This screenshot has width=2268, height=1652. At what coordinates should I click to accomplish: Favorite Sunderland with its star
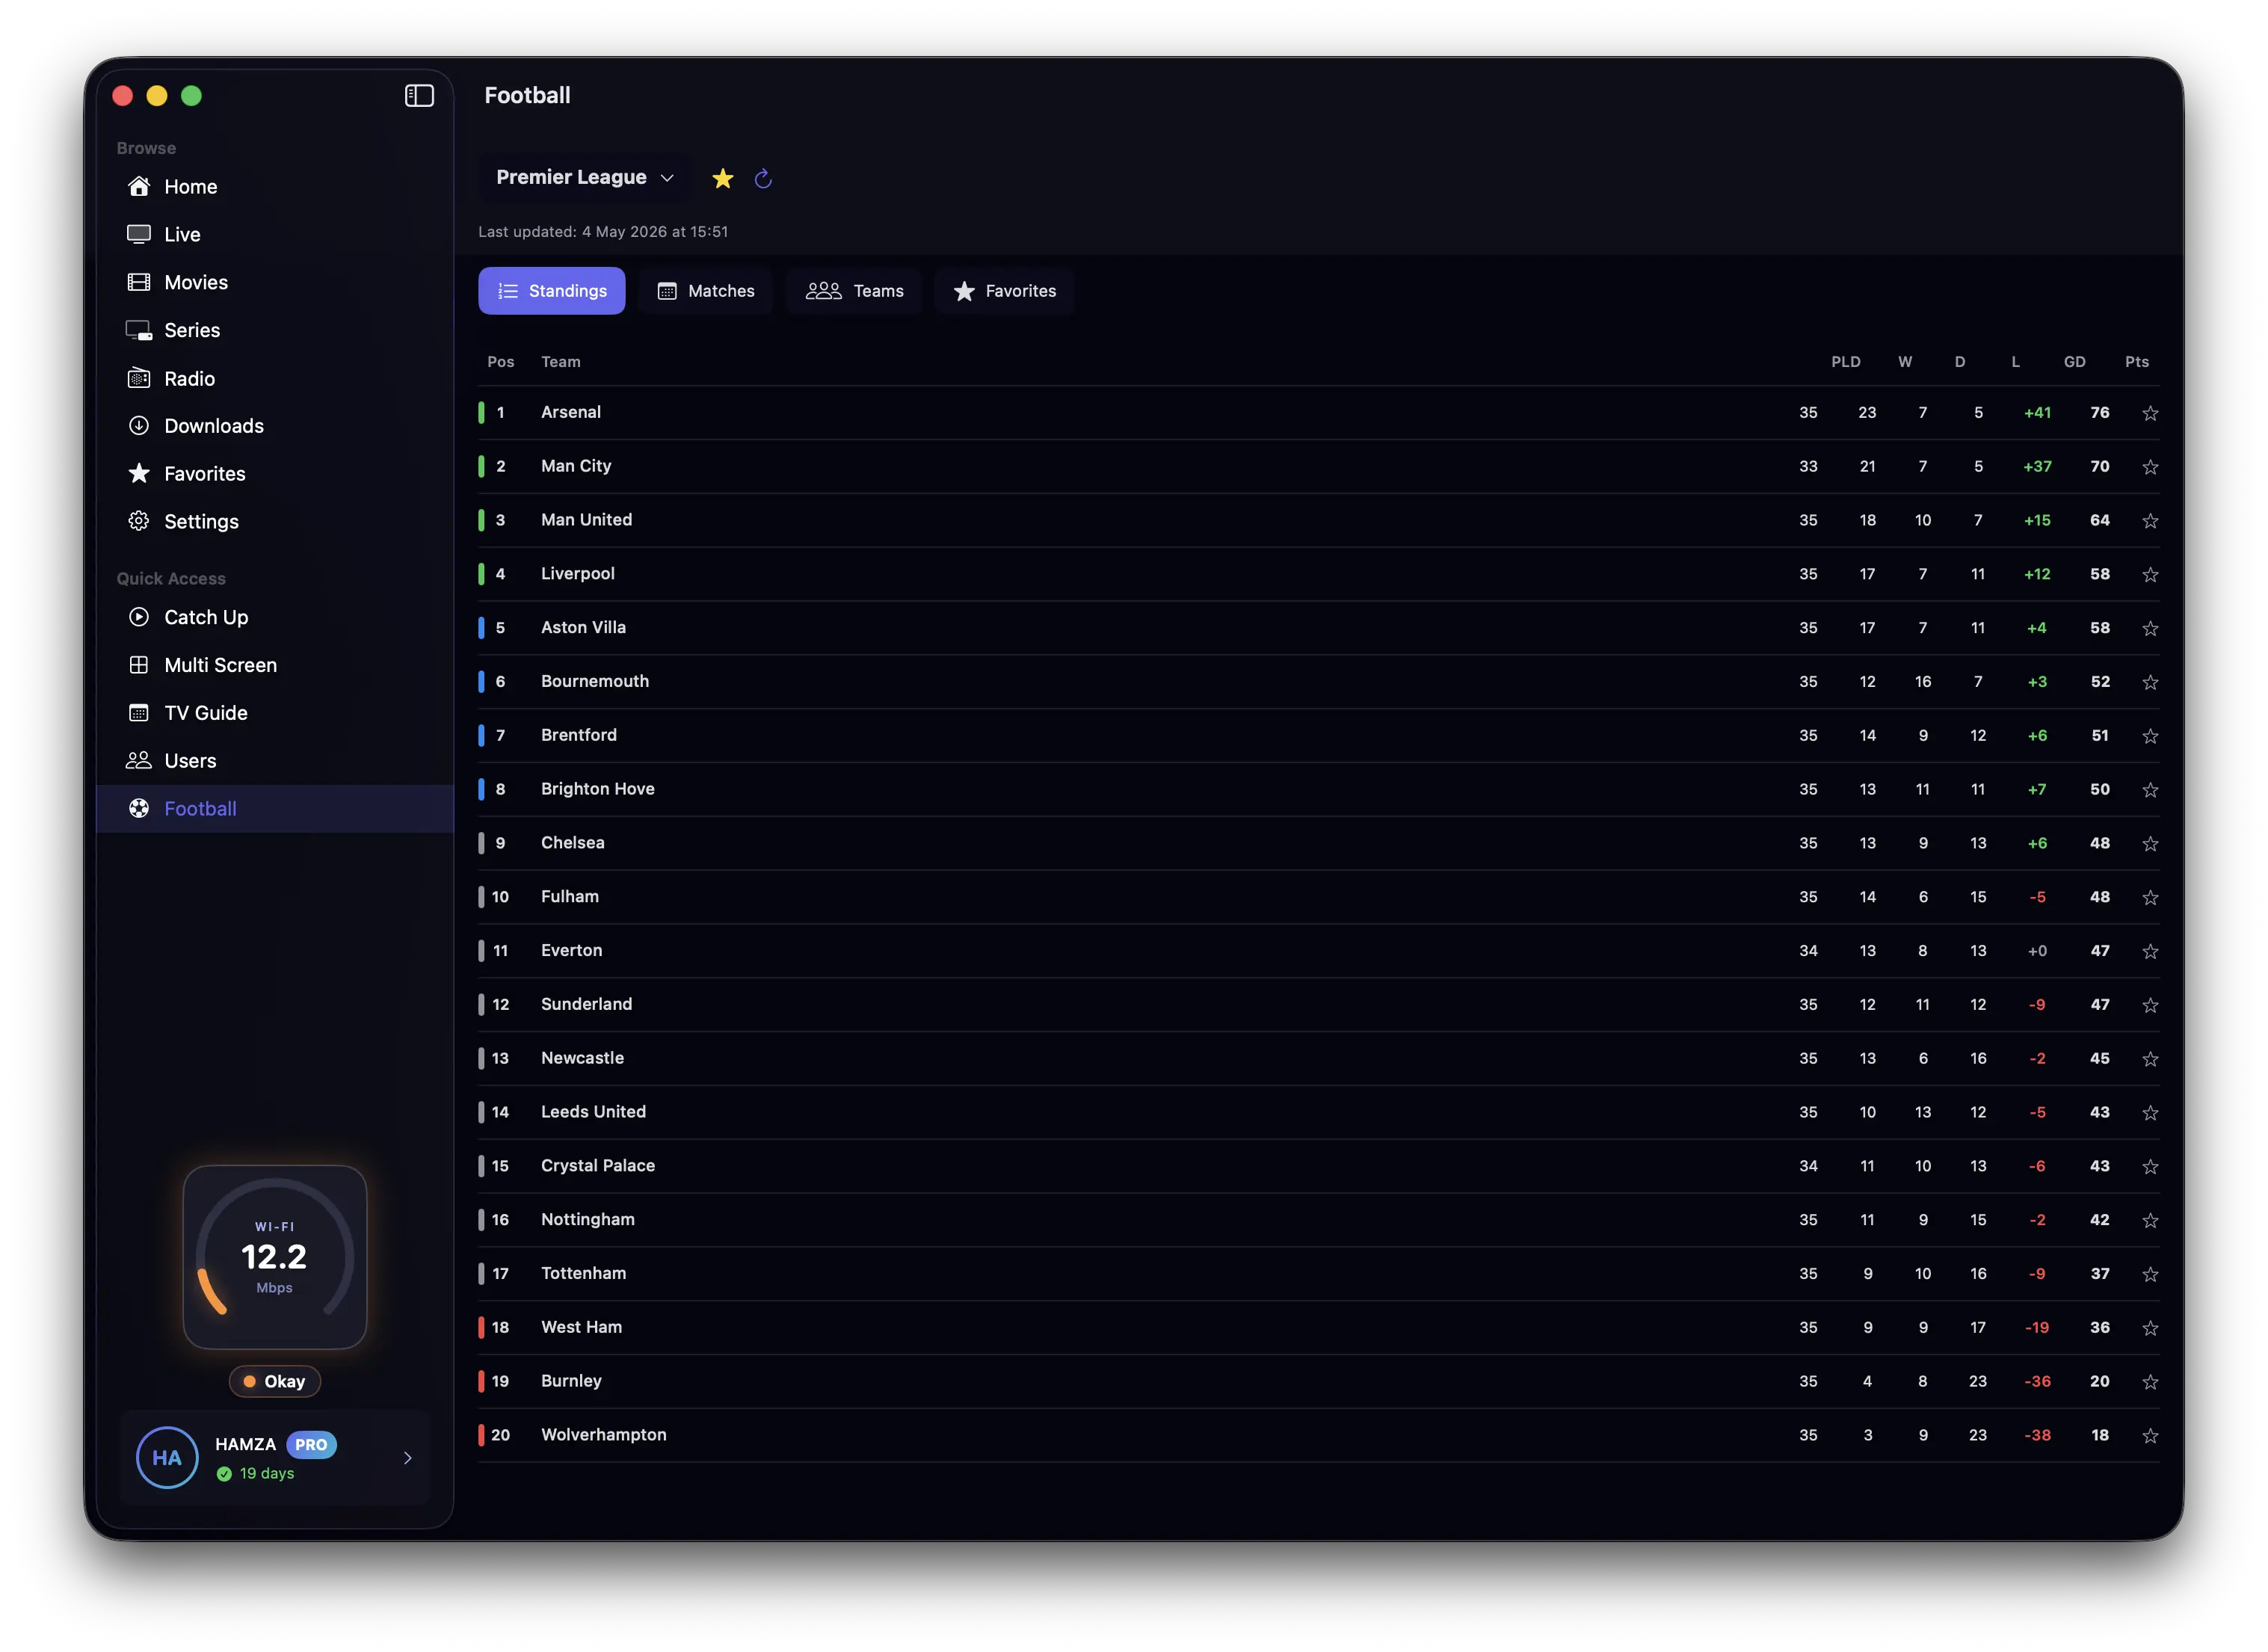(x=2150, y=1005)
